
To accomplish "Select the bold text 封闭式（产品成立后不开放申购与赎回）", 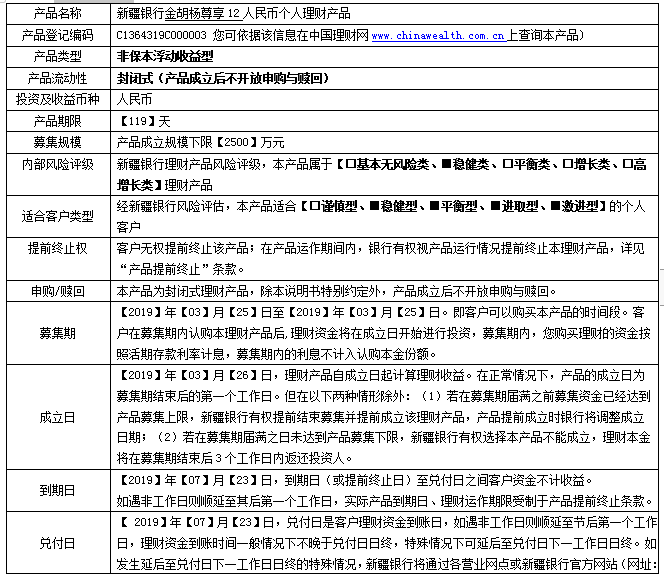I will pyautogui.click(x=223, y=78).
